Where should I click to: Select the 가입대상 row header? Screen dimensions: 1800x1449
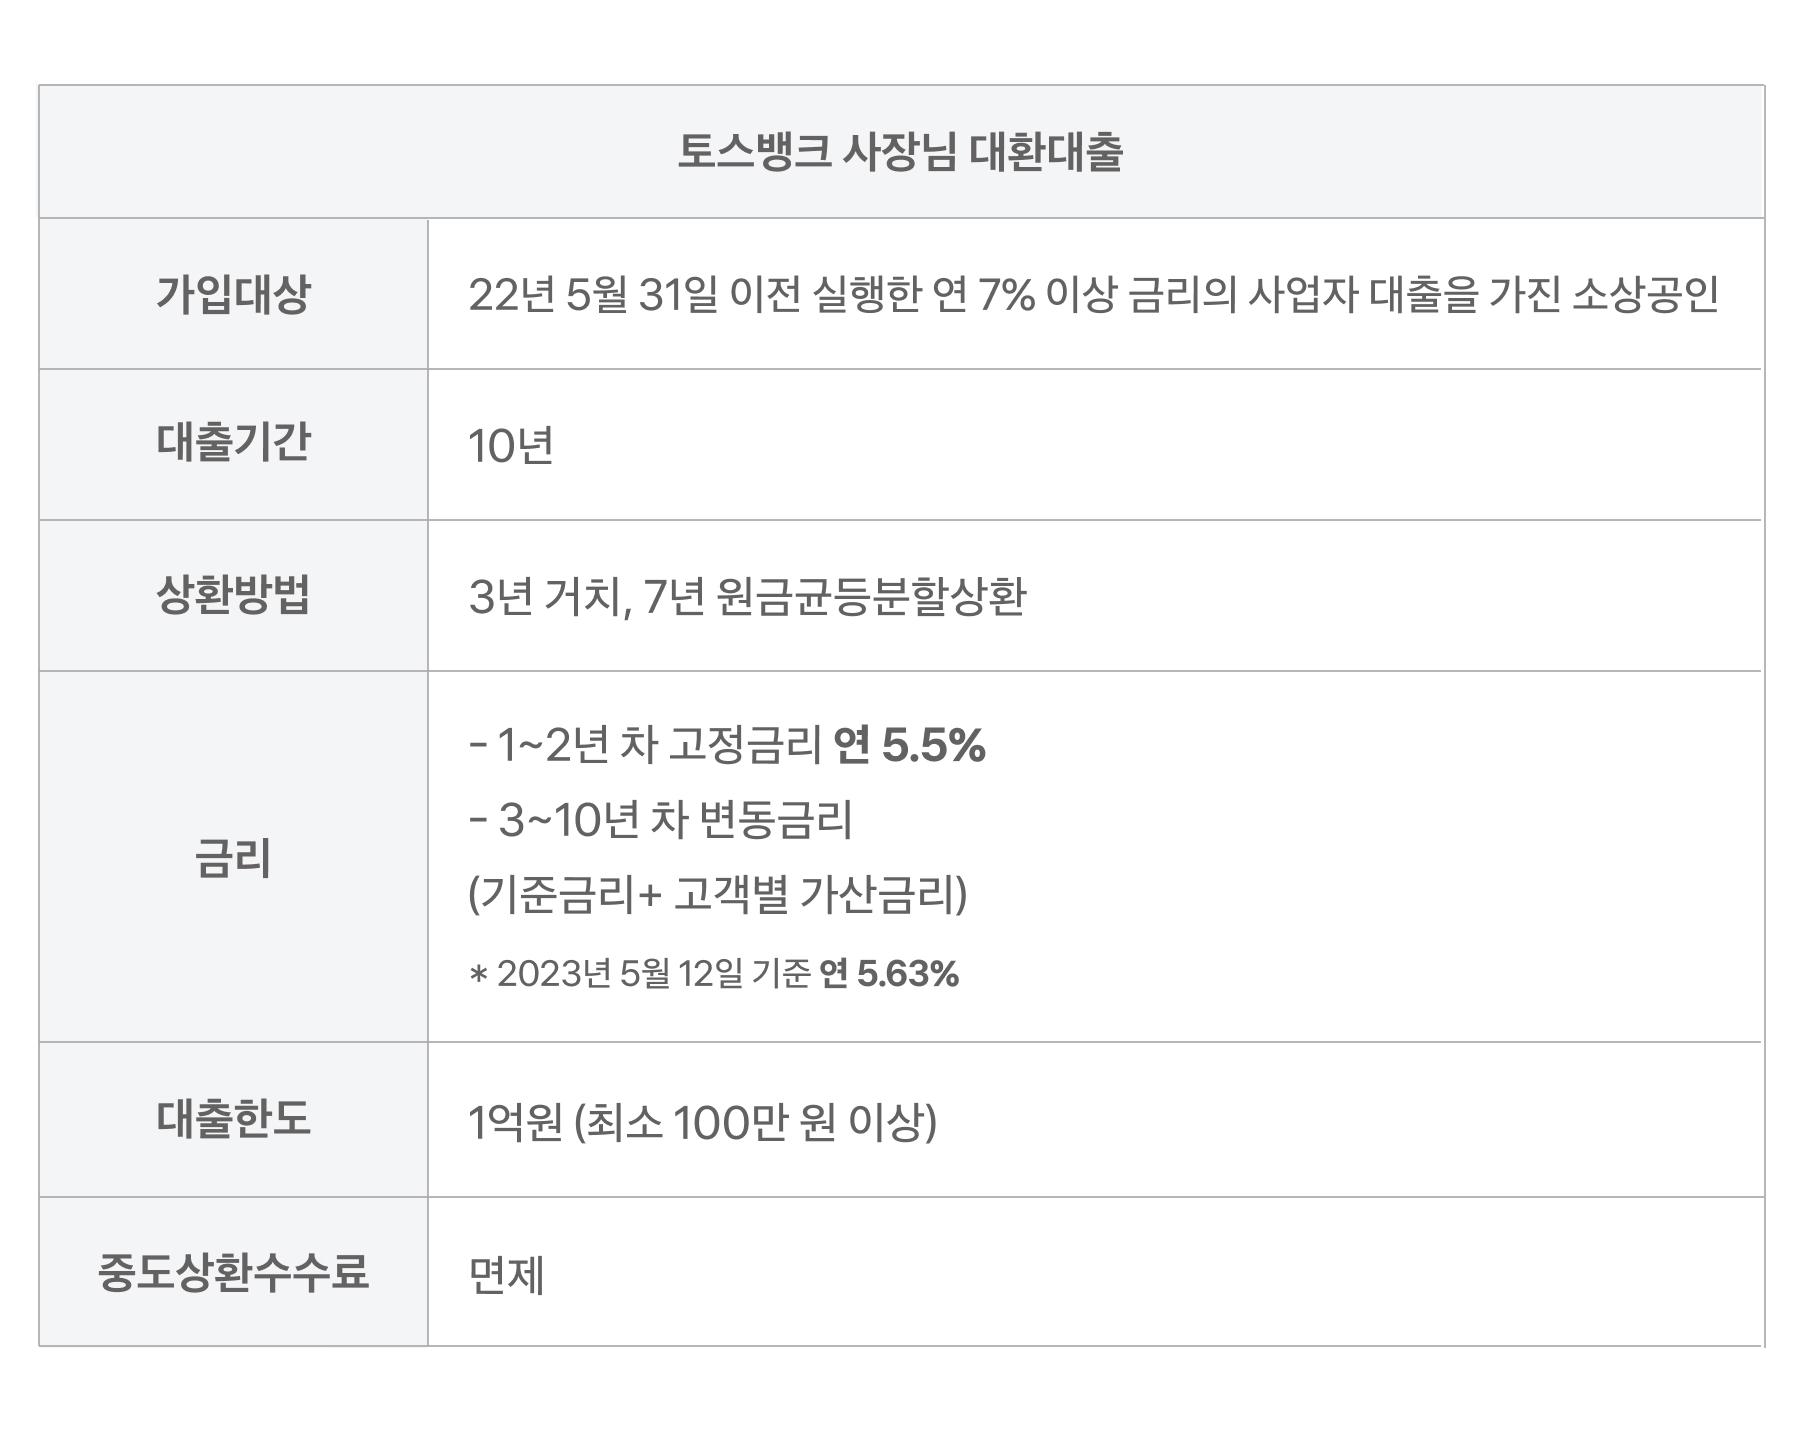233,294
